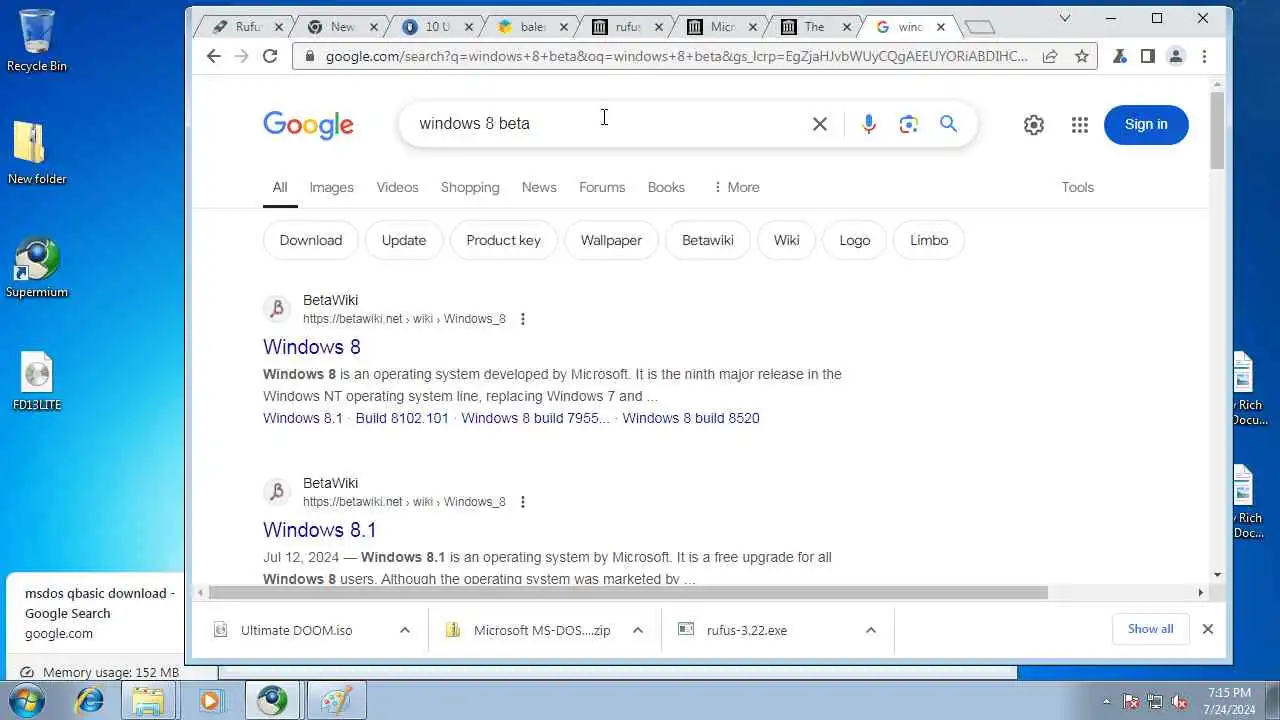The image size is (1280, 720).
Task: Select the Limbo filter chip
Action: click(x=929, y=240)
